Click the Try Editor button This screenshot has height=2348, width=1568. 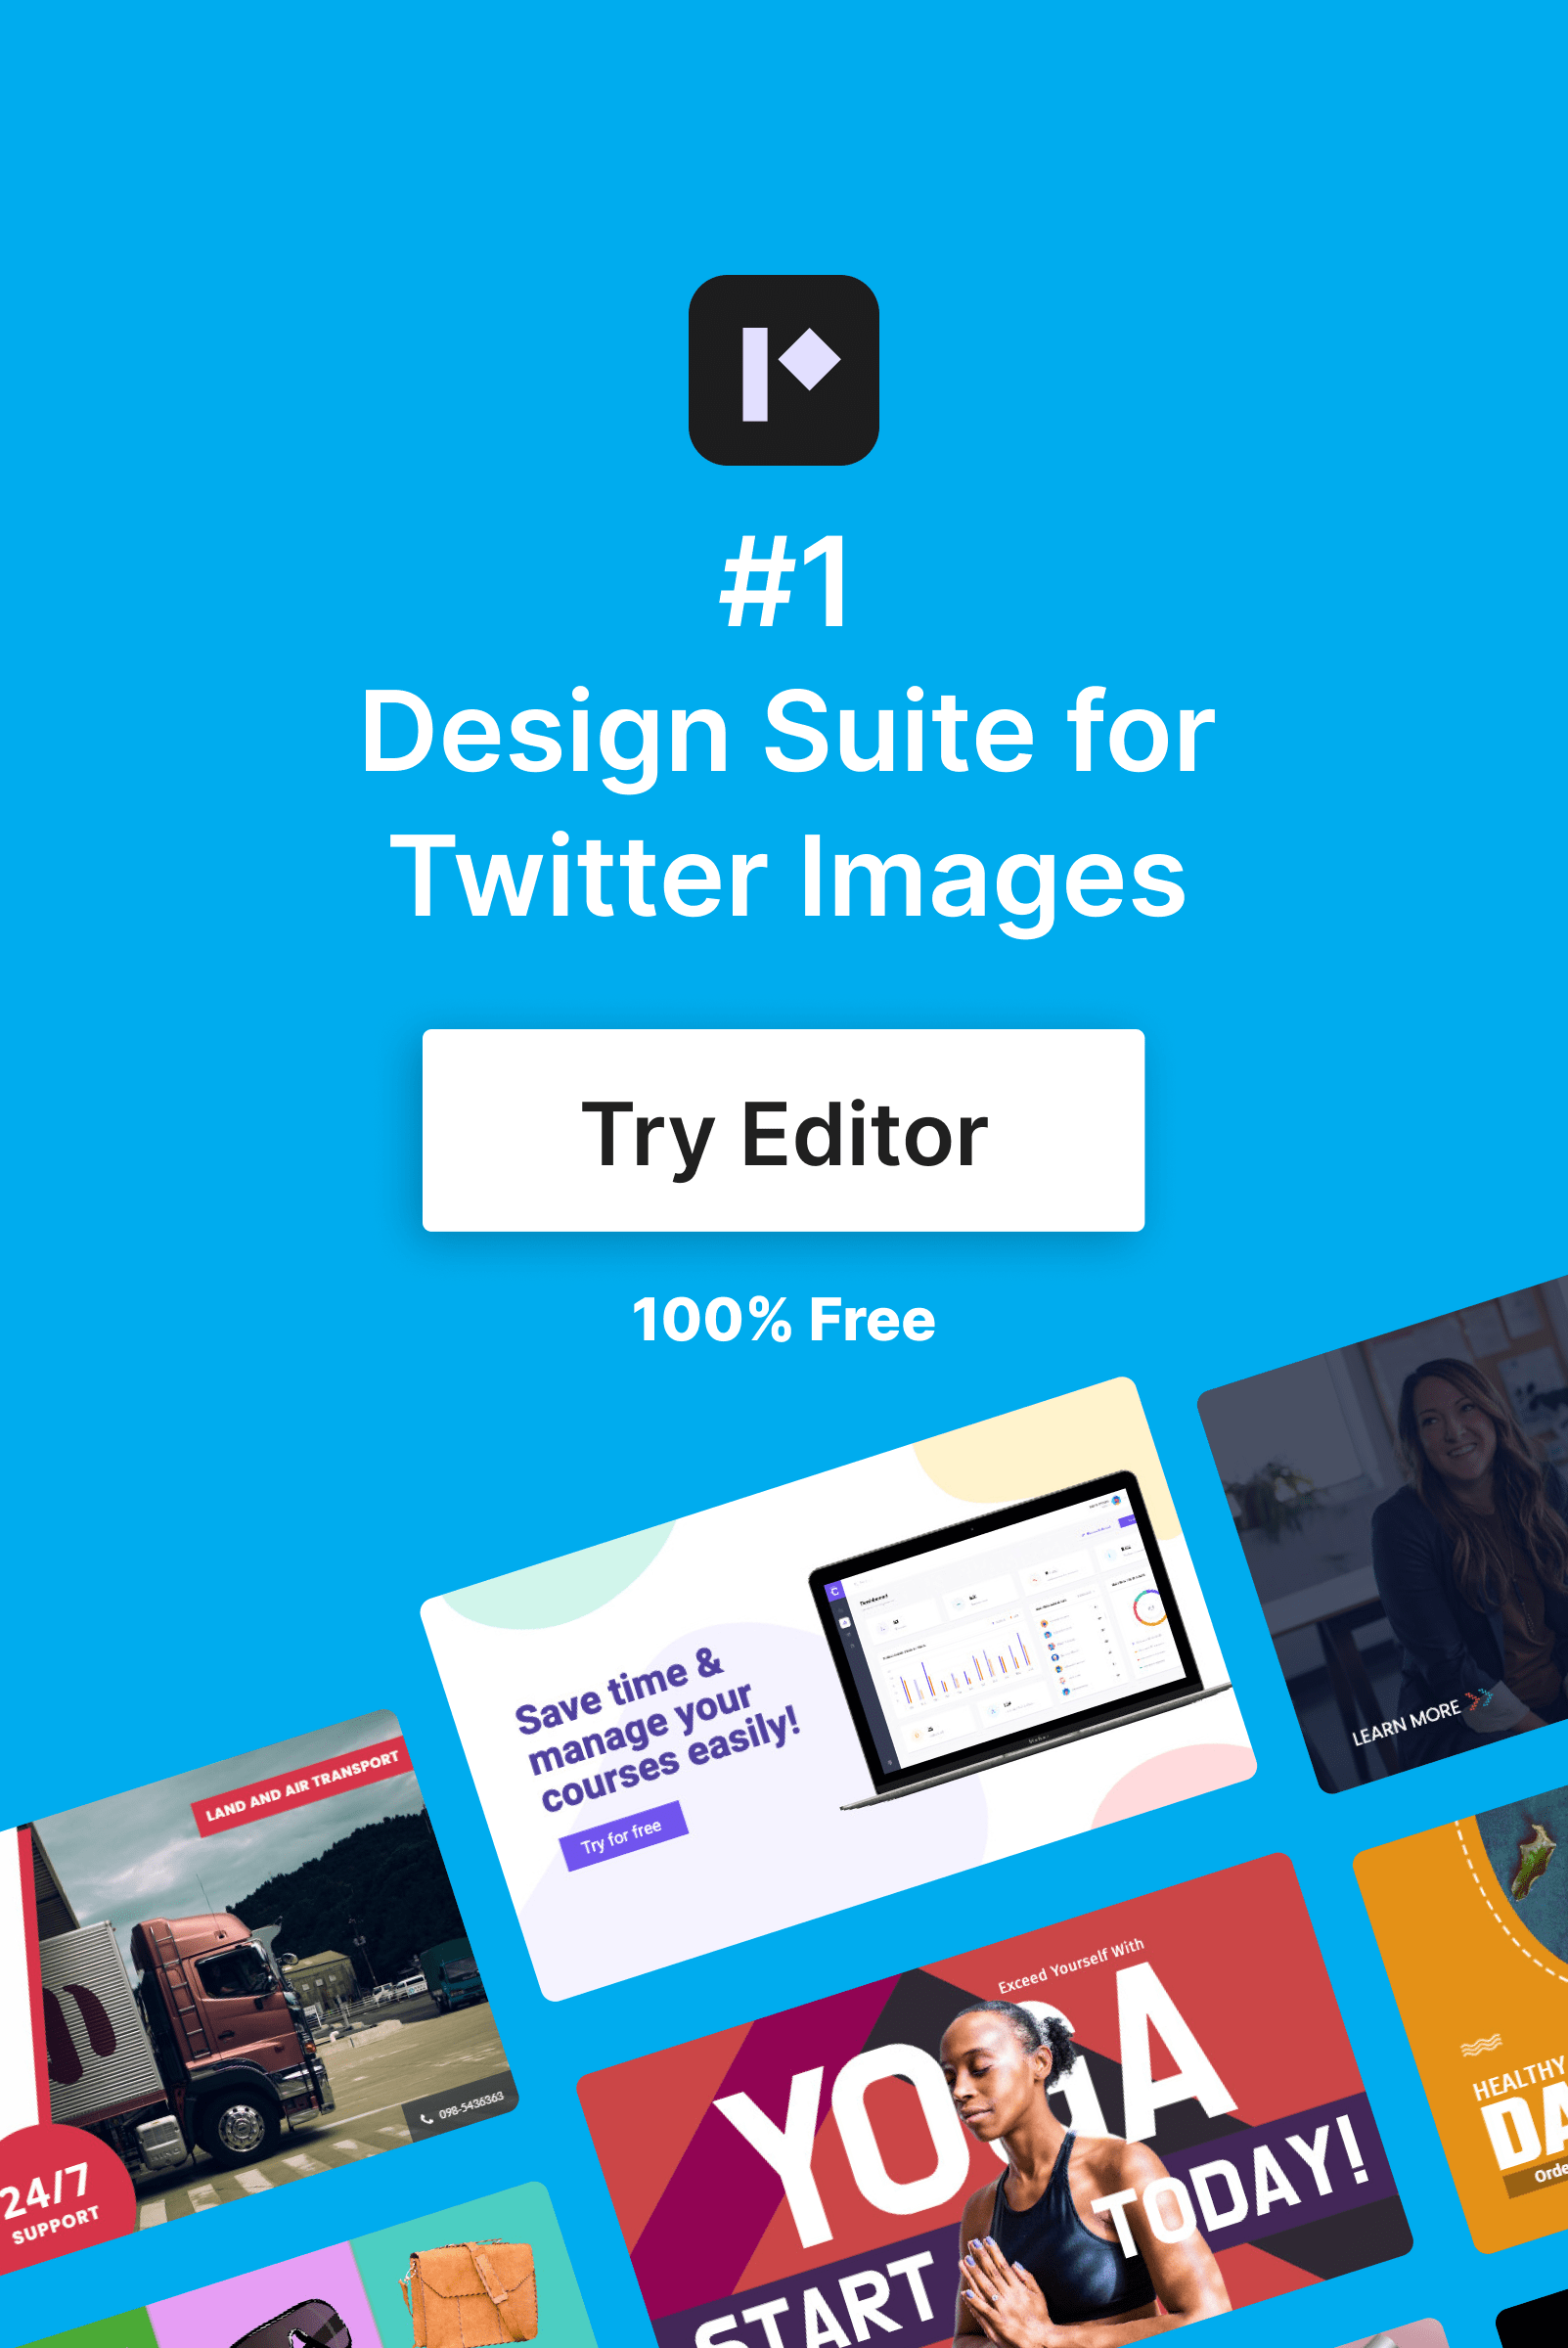[x=784, y=1131]
